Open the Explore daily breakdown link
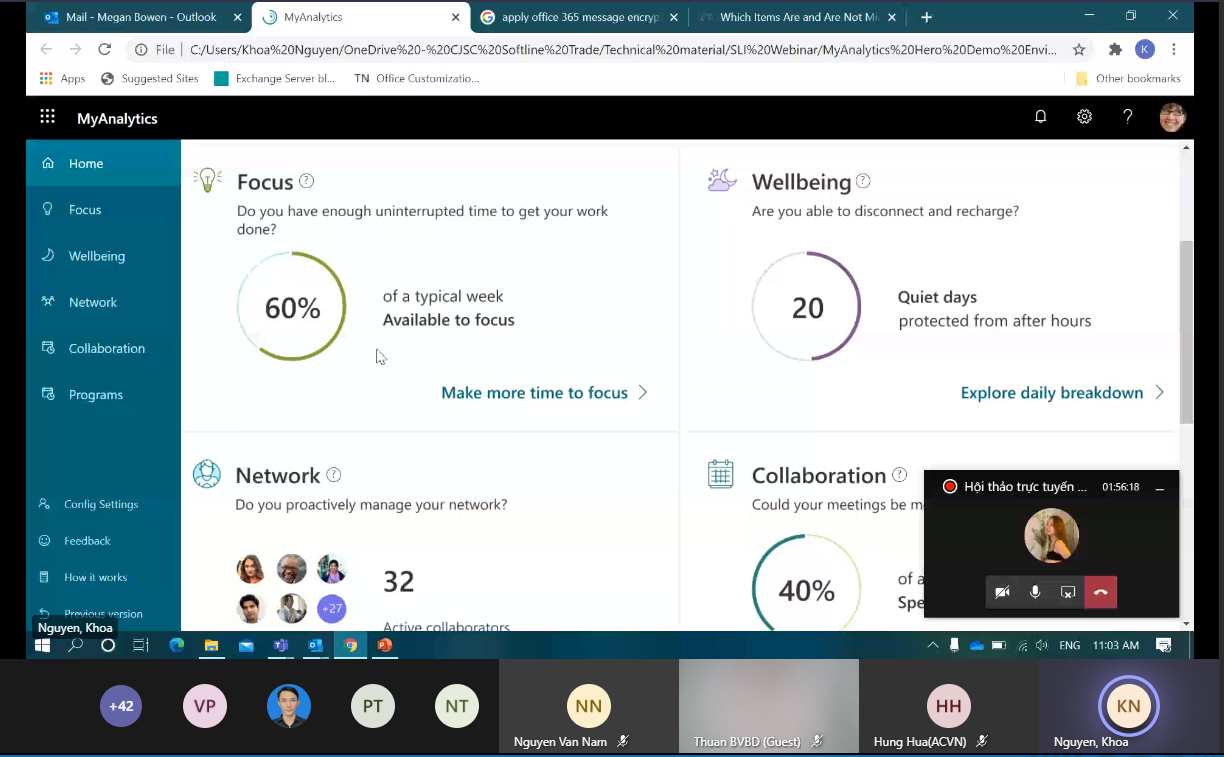The width and height of the screenshot is (1224, 757). coord(1062,393)
